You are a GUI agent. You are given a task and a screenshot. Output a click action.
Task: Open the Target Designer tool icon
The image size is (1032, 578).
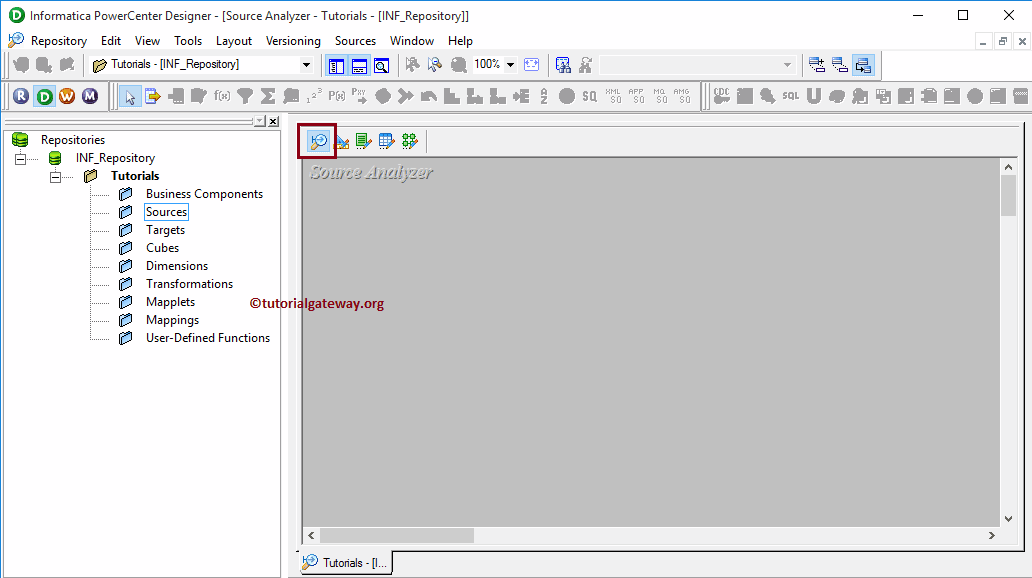pyautogui.click(x=342, y=141)
